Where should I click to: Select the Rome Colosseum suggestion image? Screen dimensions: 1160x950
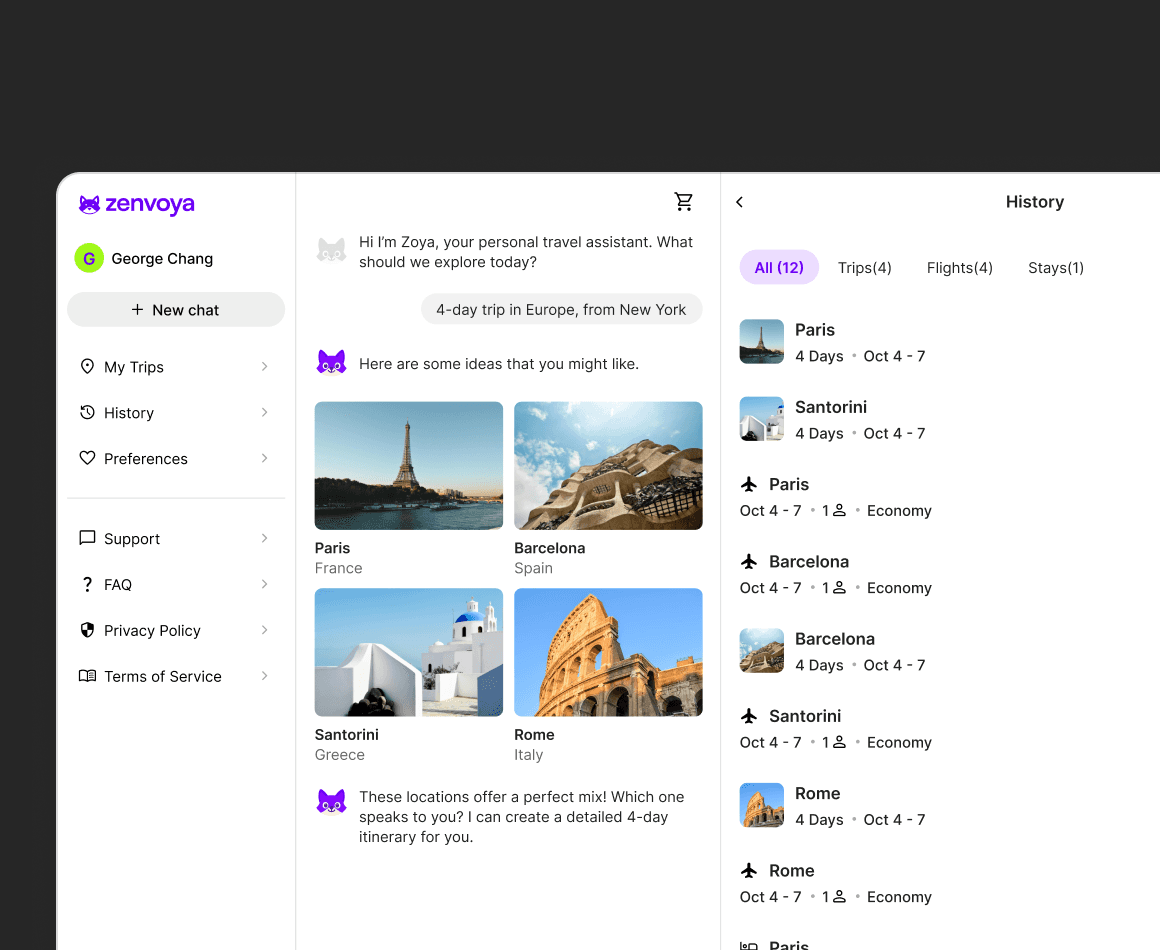pyautogui.click(x=608, y=652)
